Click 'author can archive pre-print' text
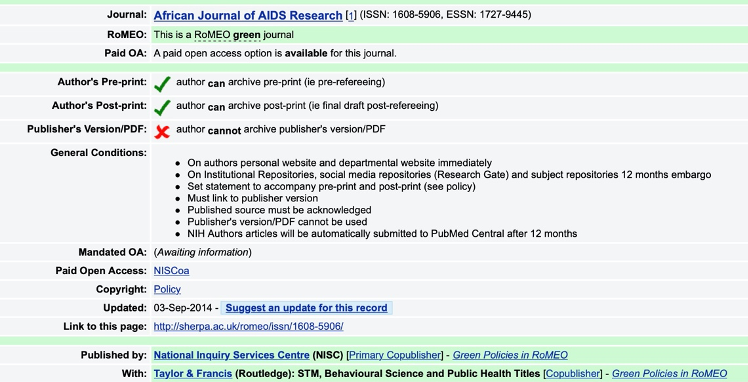Viewport: 748px width, 382px height. click(280, 83)
